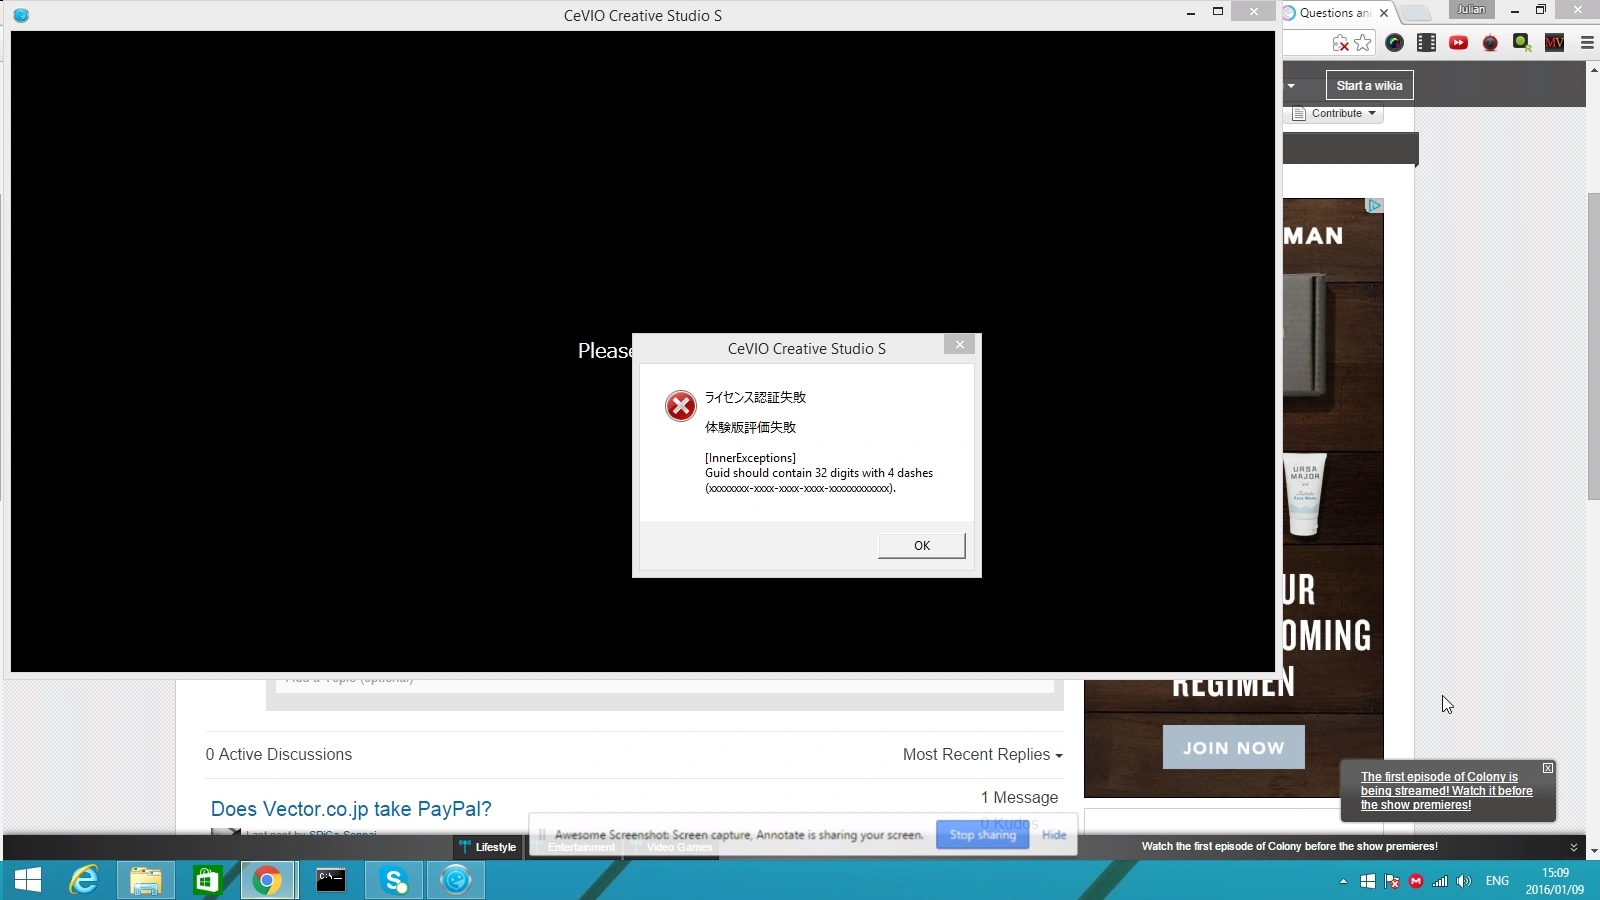The height and width of the screenshot is (900, 1600).
Task: Select the Lifestyle tab in the footer bar
Action: 488,847
